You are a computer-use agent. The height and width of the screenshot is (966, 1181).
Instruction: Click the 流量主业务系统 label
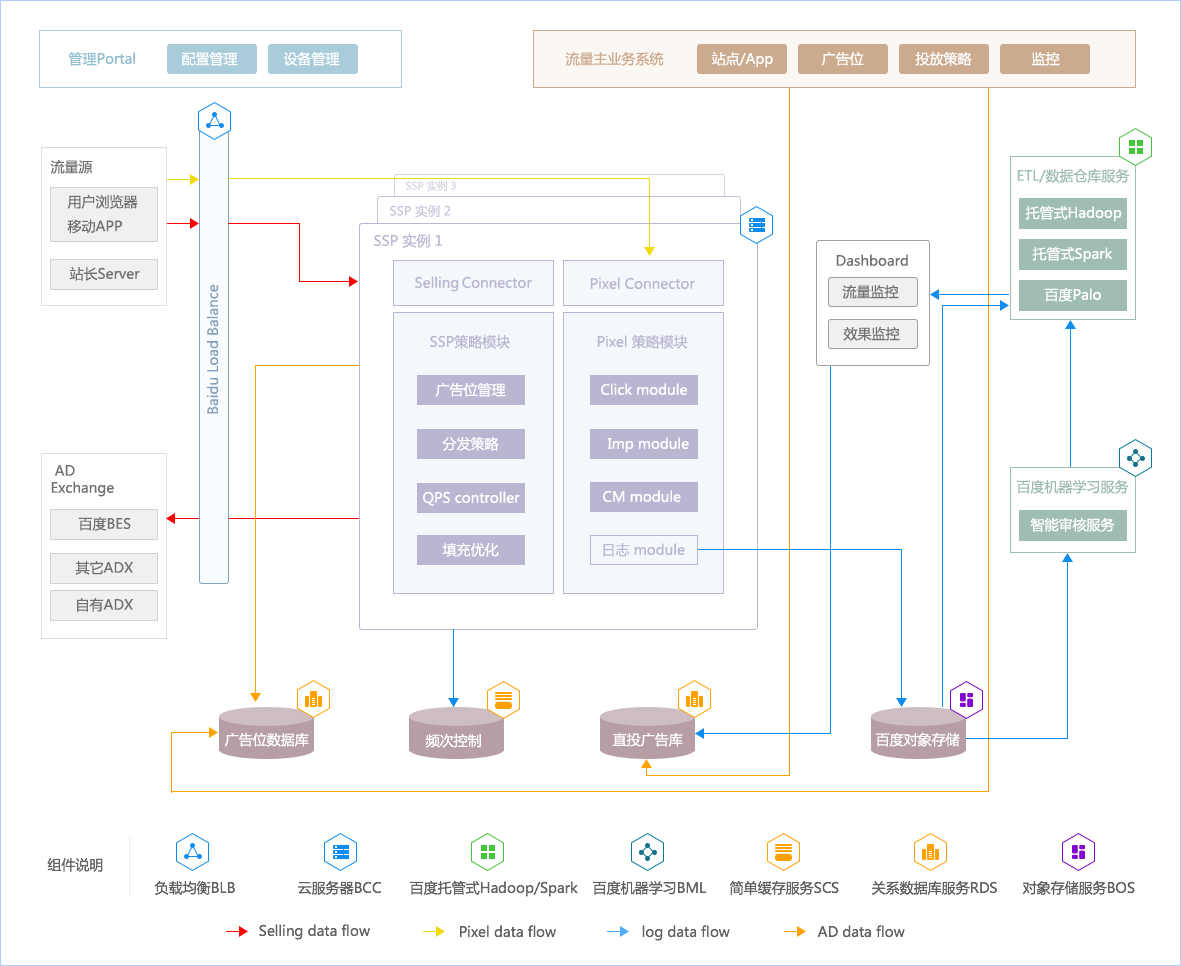tap(615, 59)
